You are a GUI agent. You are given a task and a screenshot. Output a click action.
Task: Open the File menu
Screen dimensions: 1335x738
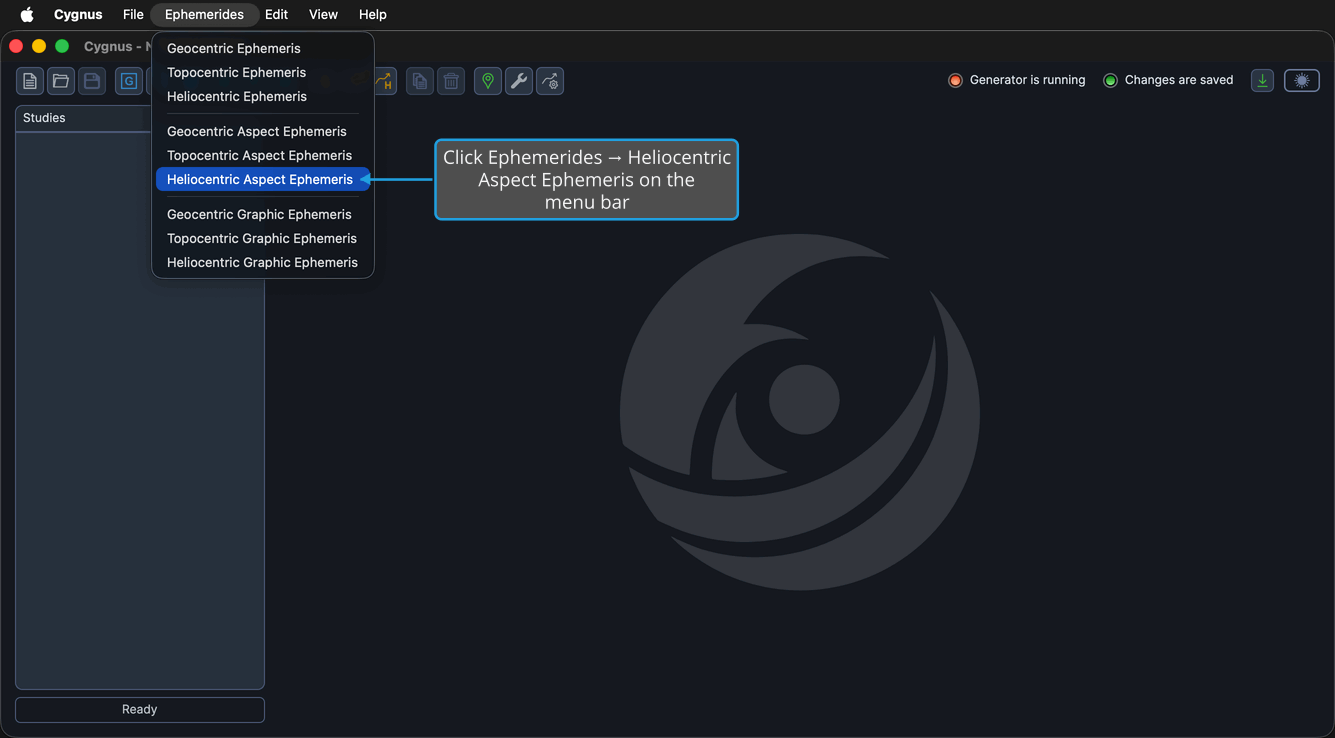tap(133, 15)
